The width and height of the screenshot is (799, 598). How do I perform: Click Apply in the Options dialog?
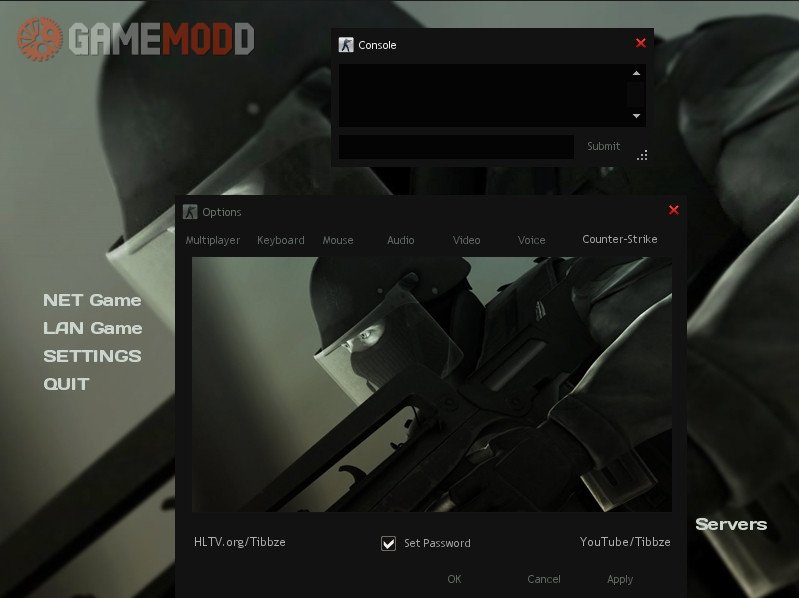620,579
